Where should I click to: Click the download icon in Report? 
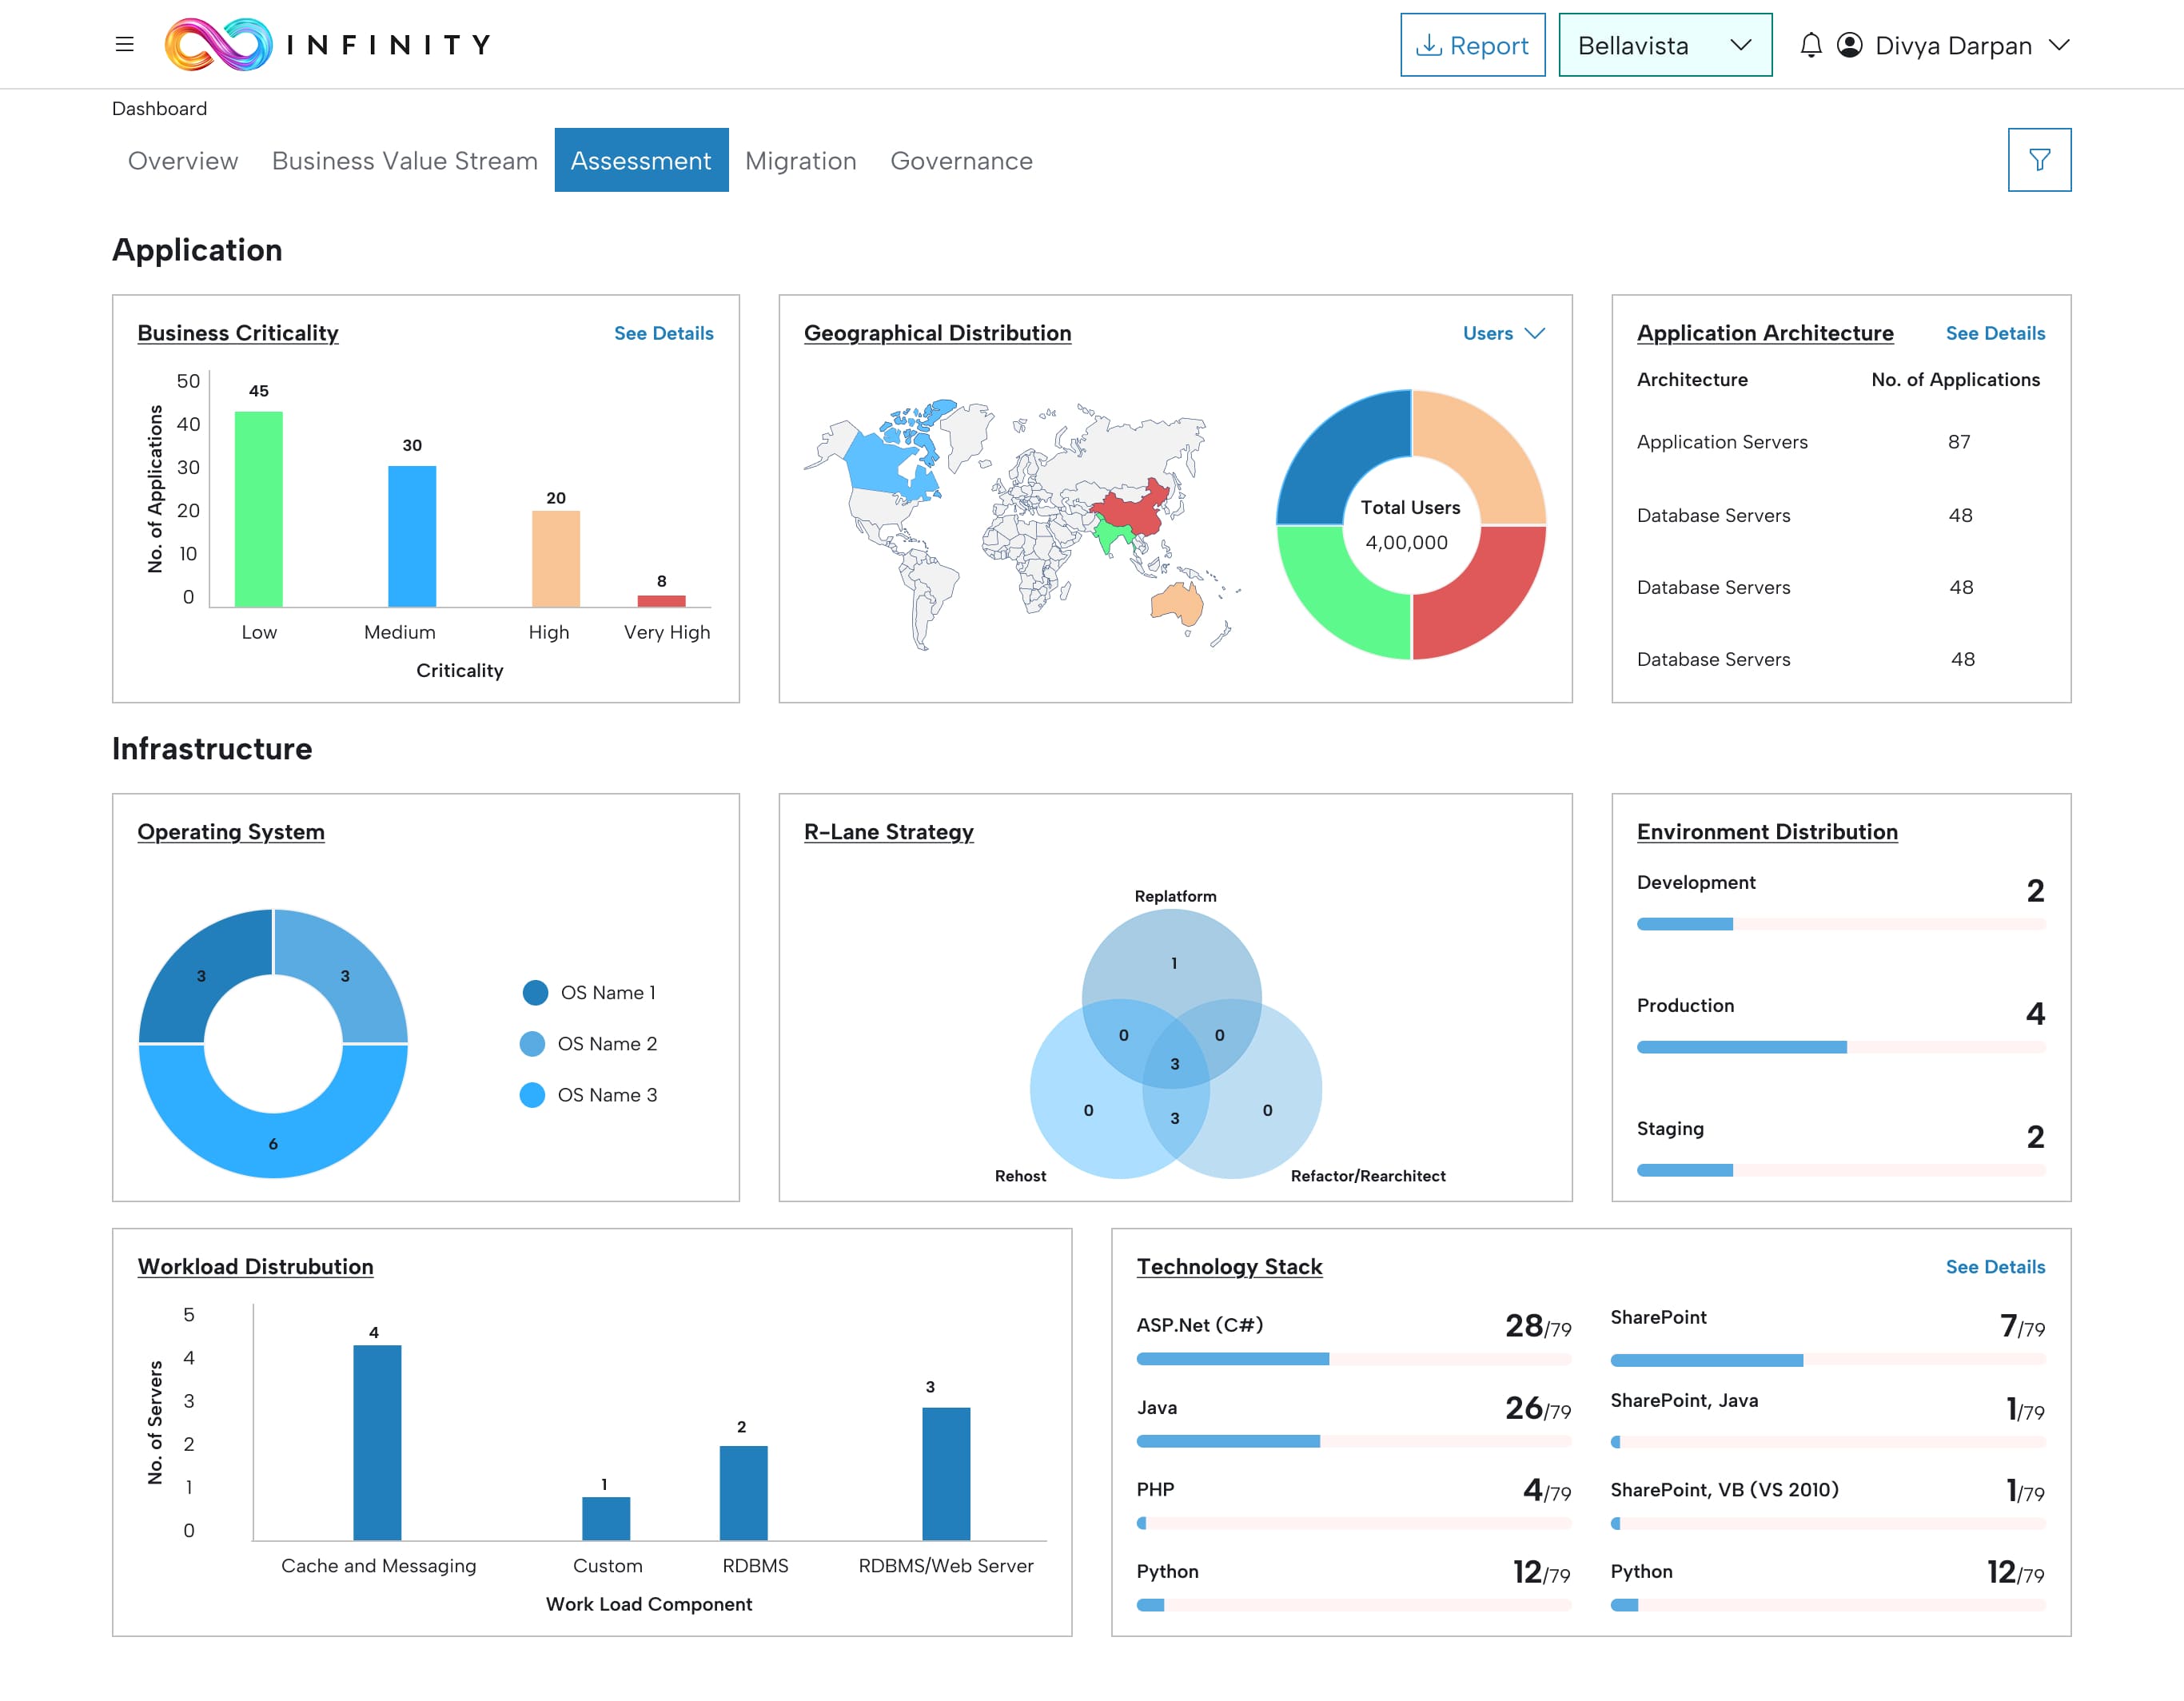click(1429, 45)
